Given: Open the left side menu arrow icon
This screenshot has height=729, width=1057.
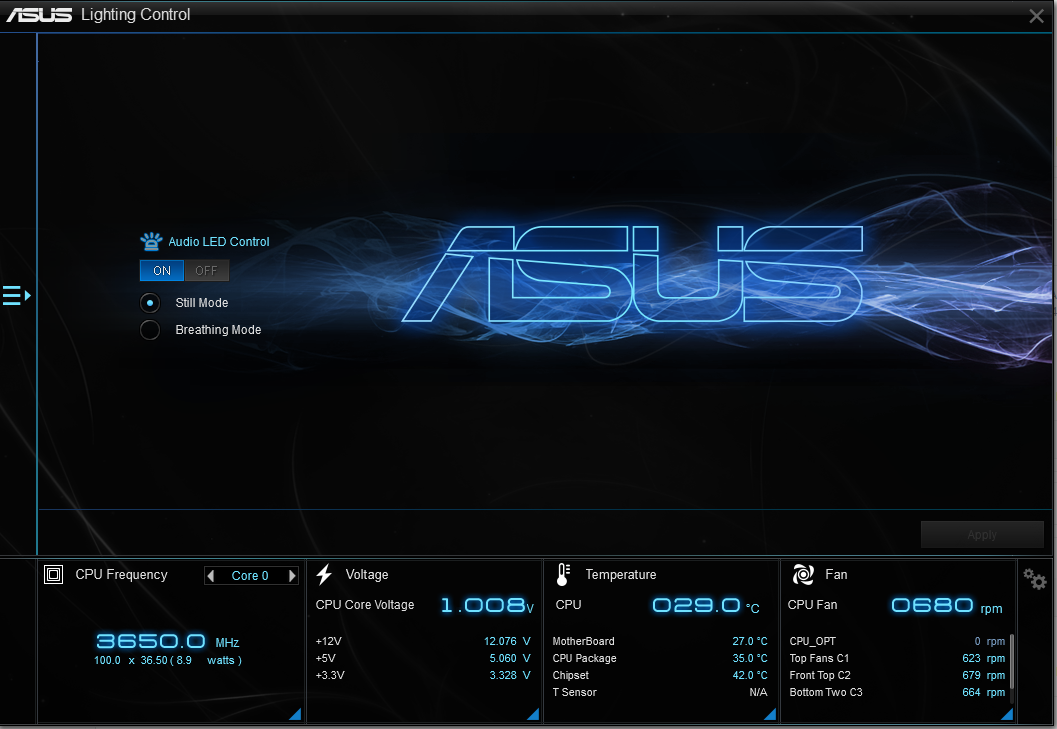Looking at the screenshot, I should [16, 295].
